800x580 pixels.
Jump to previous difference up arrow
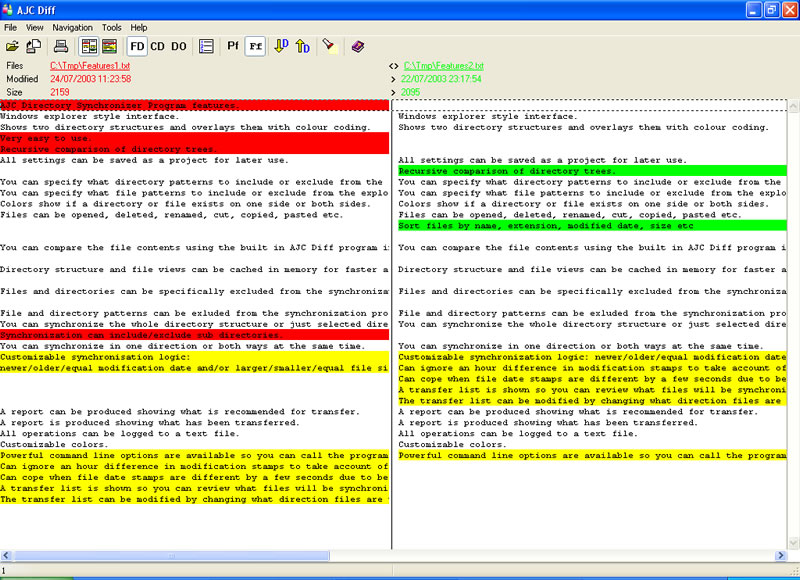pos(302,46)
